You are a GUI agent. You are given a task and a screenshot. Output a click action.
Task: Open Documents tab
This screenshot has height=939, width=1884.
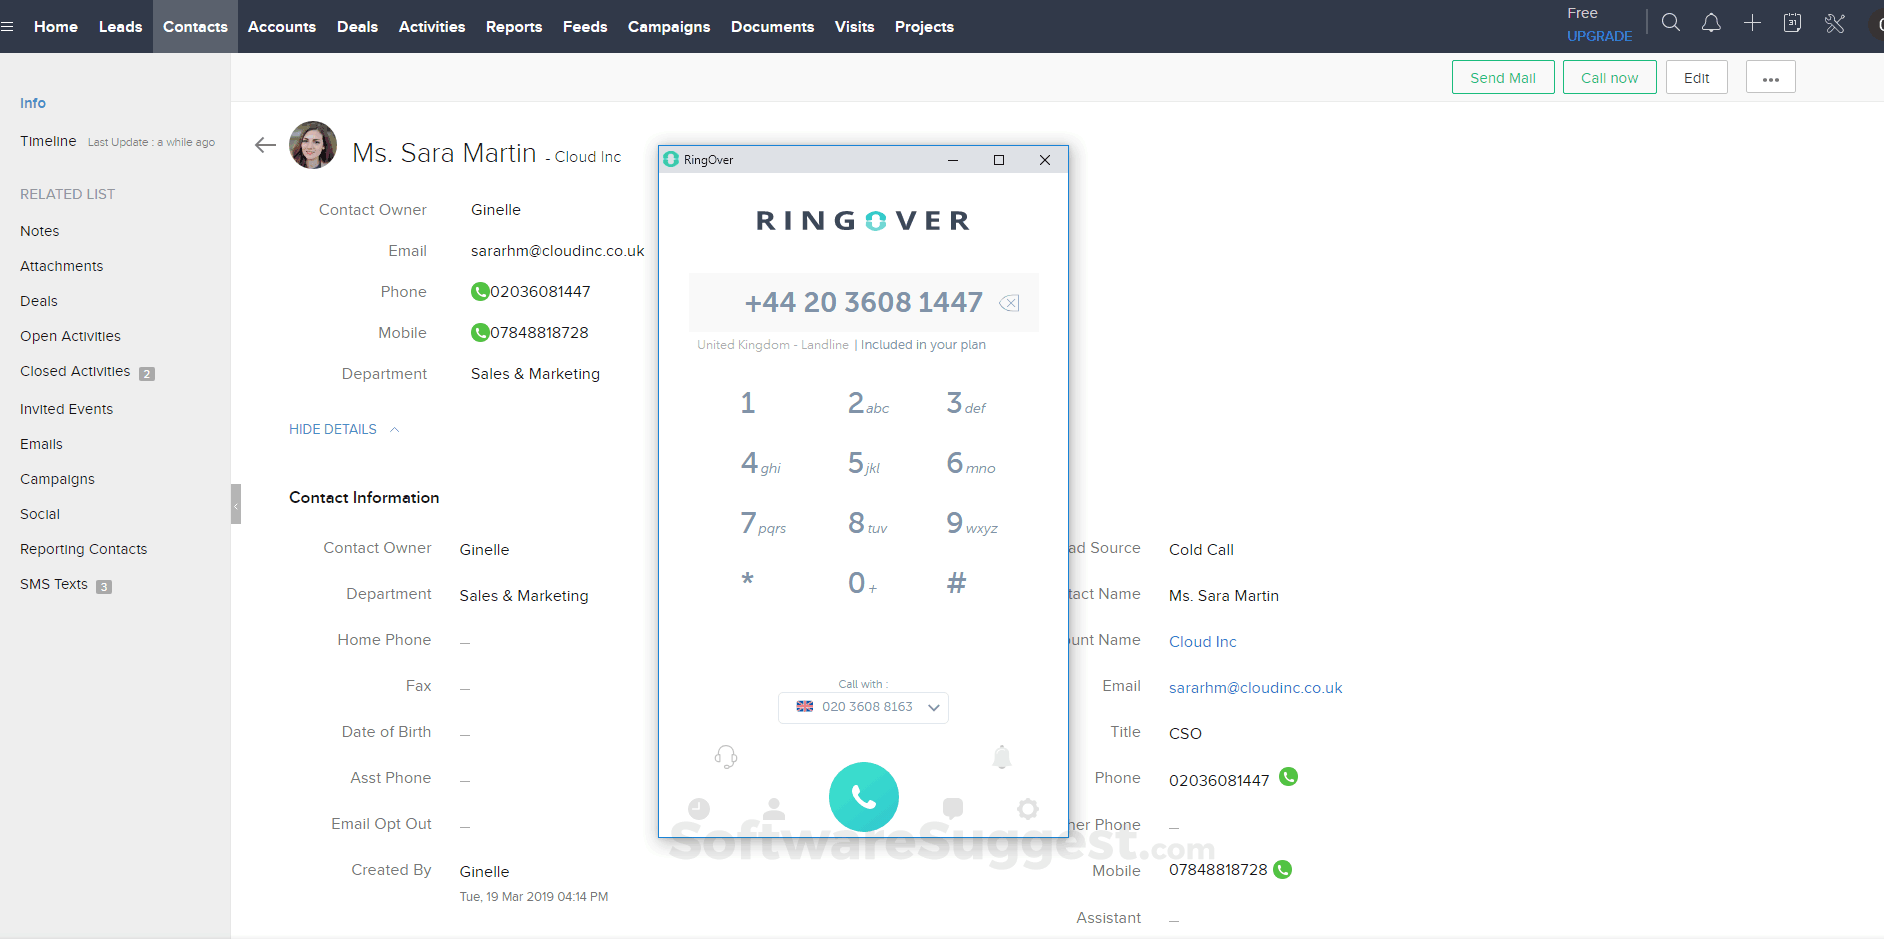coord(772,27)
